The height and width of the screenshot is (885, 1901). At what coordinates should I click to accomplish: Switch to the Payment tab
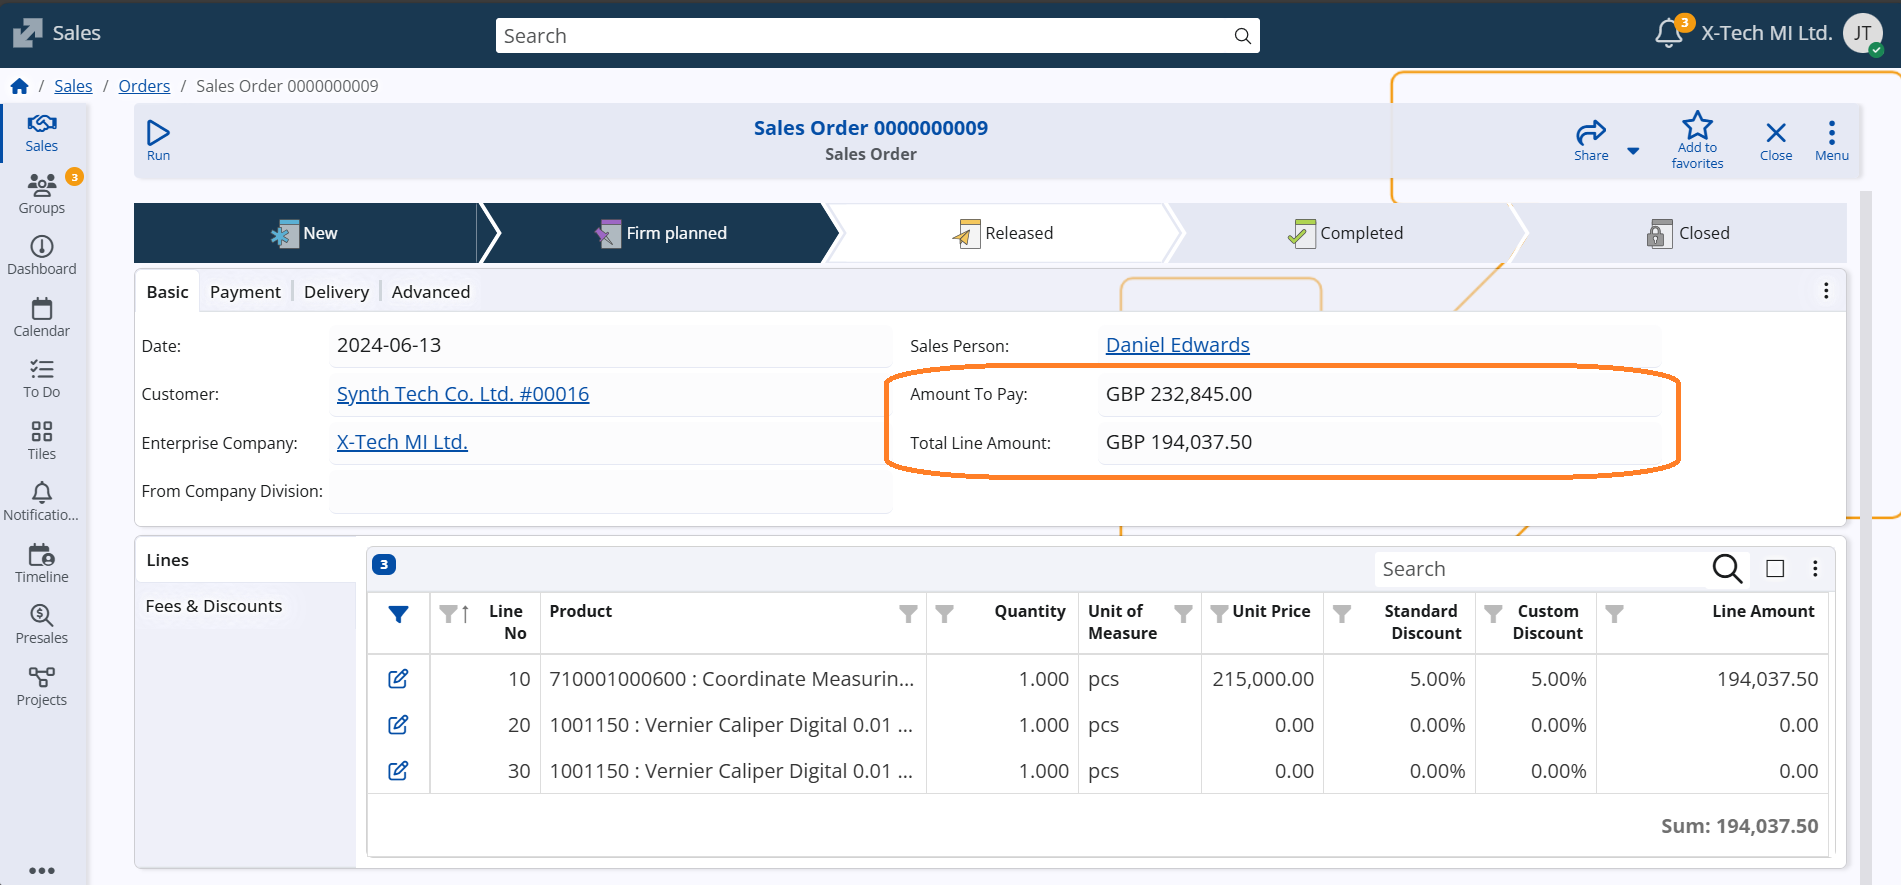coord(245,292)
